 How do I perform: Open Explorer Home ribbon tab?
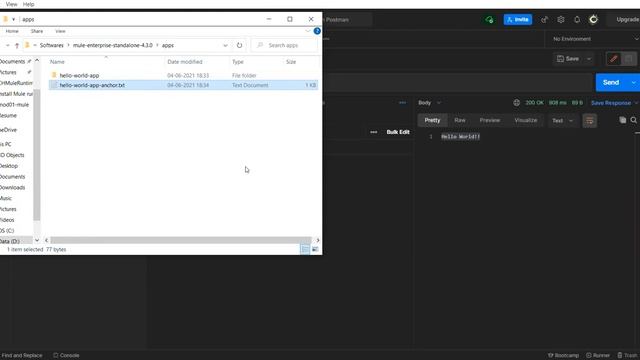[x=12, y=31]
